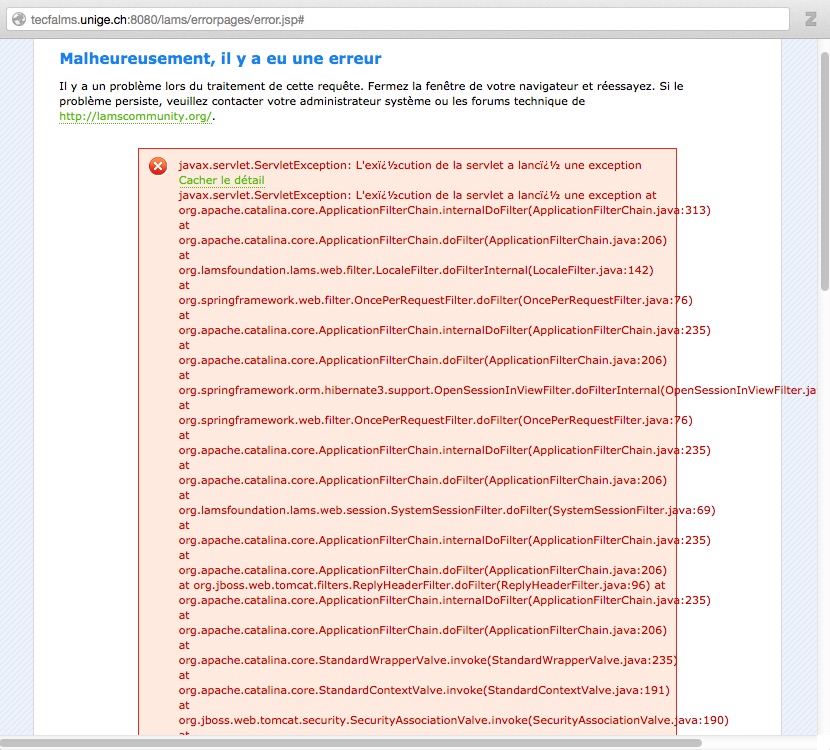This screenshot has width=830, height=750.
Task: Open the http://lamscommunity.org/ link
Action: (135, 116)
